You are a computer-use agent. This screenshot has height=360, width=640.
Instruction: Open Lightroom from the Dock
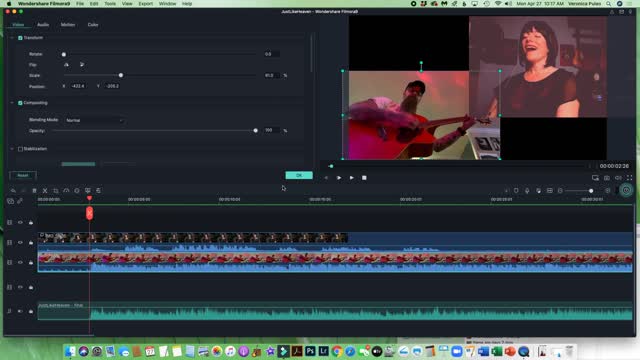tap(324, 351)
